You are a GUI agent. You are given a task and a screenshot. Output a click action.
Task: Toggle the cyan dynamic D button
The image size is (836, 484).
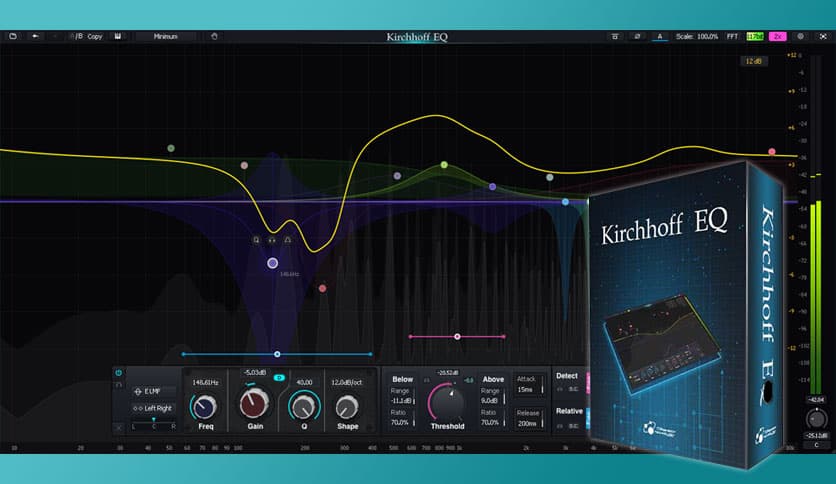pos(279,378)
